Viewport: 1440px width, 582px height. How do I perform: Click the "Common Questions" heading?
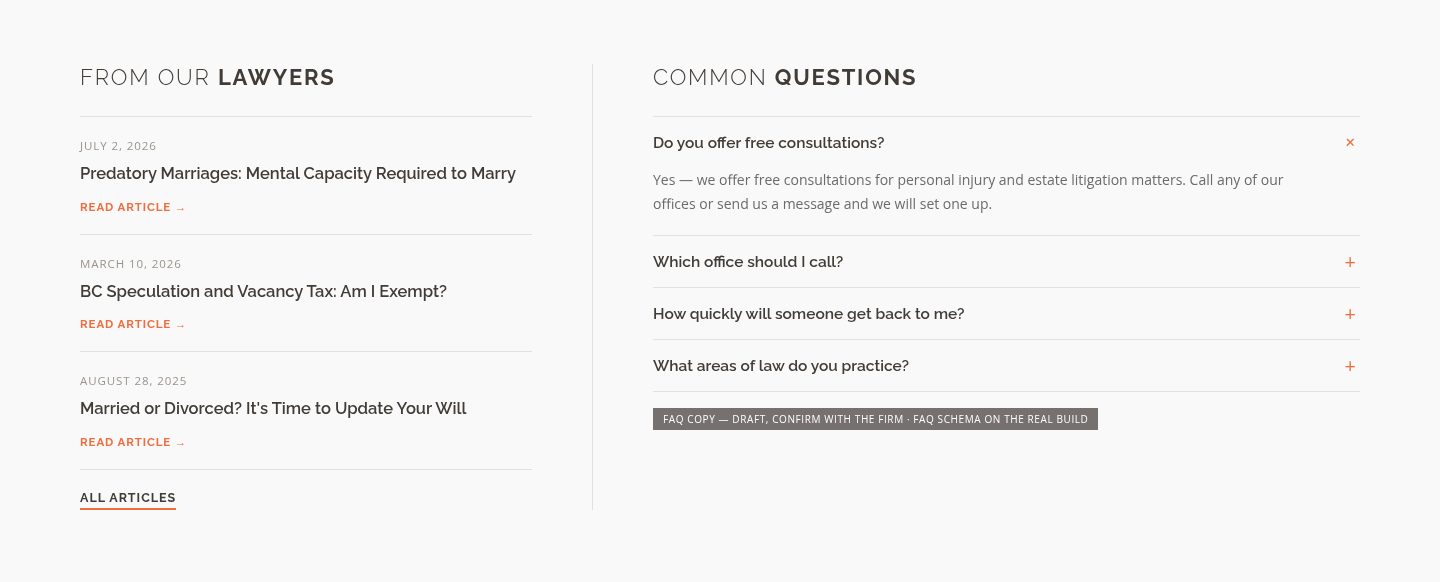[785, 77]
